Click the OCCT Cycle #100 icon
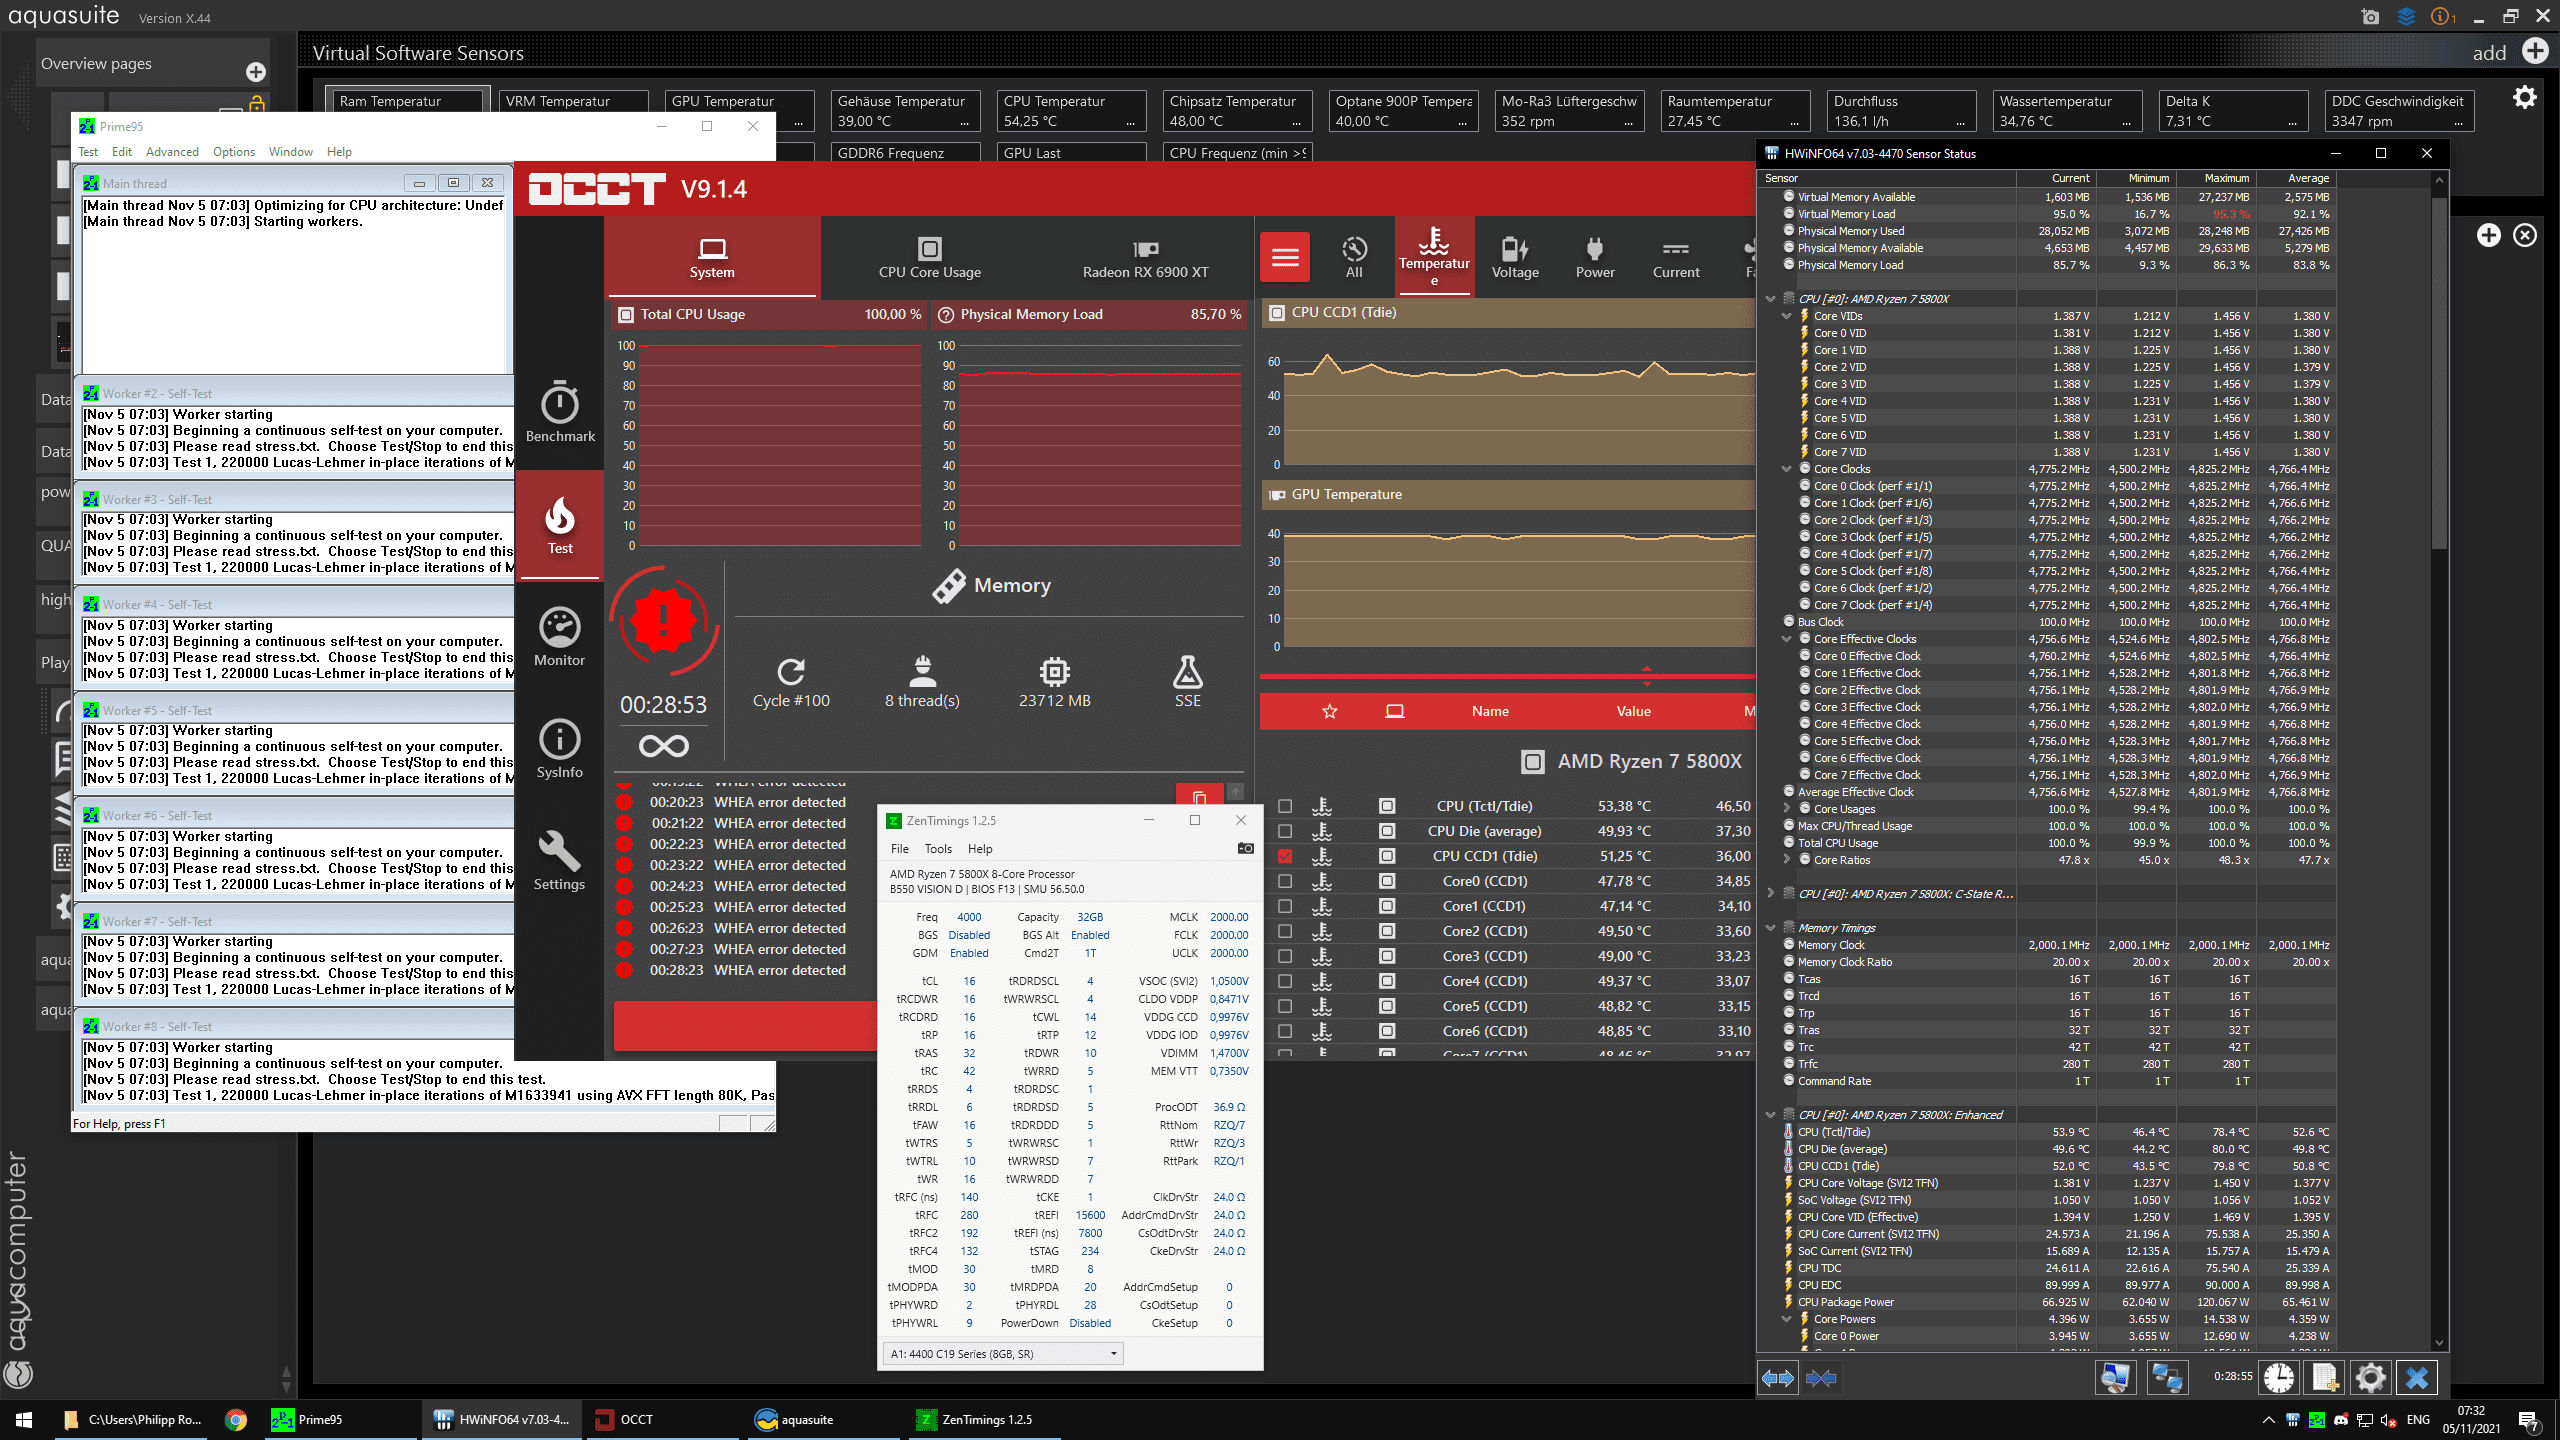 pyautogui.click(x=791, y=671)
